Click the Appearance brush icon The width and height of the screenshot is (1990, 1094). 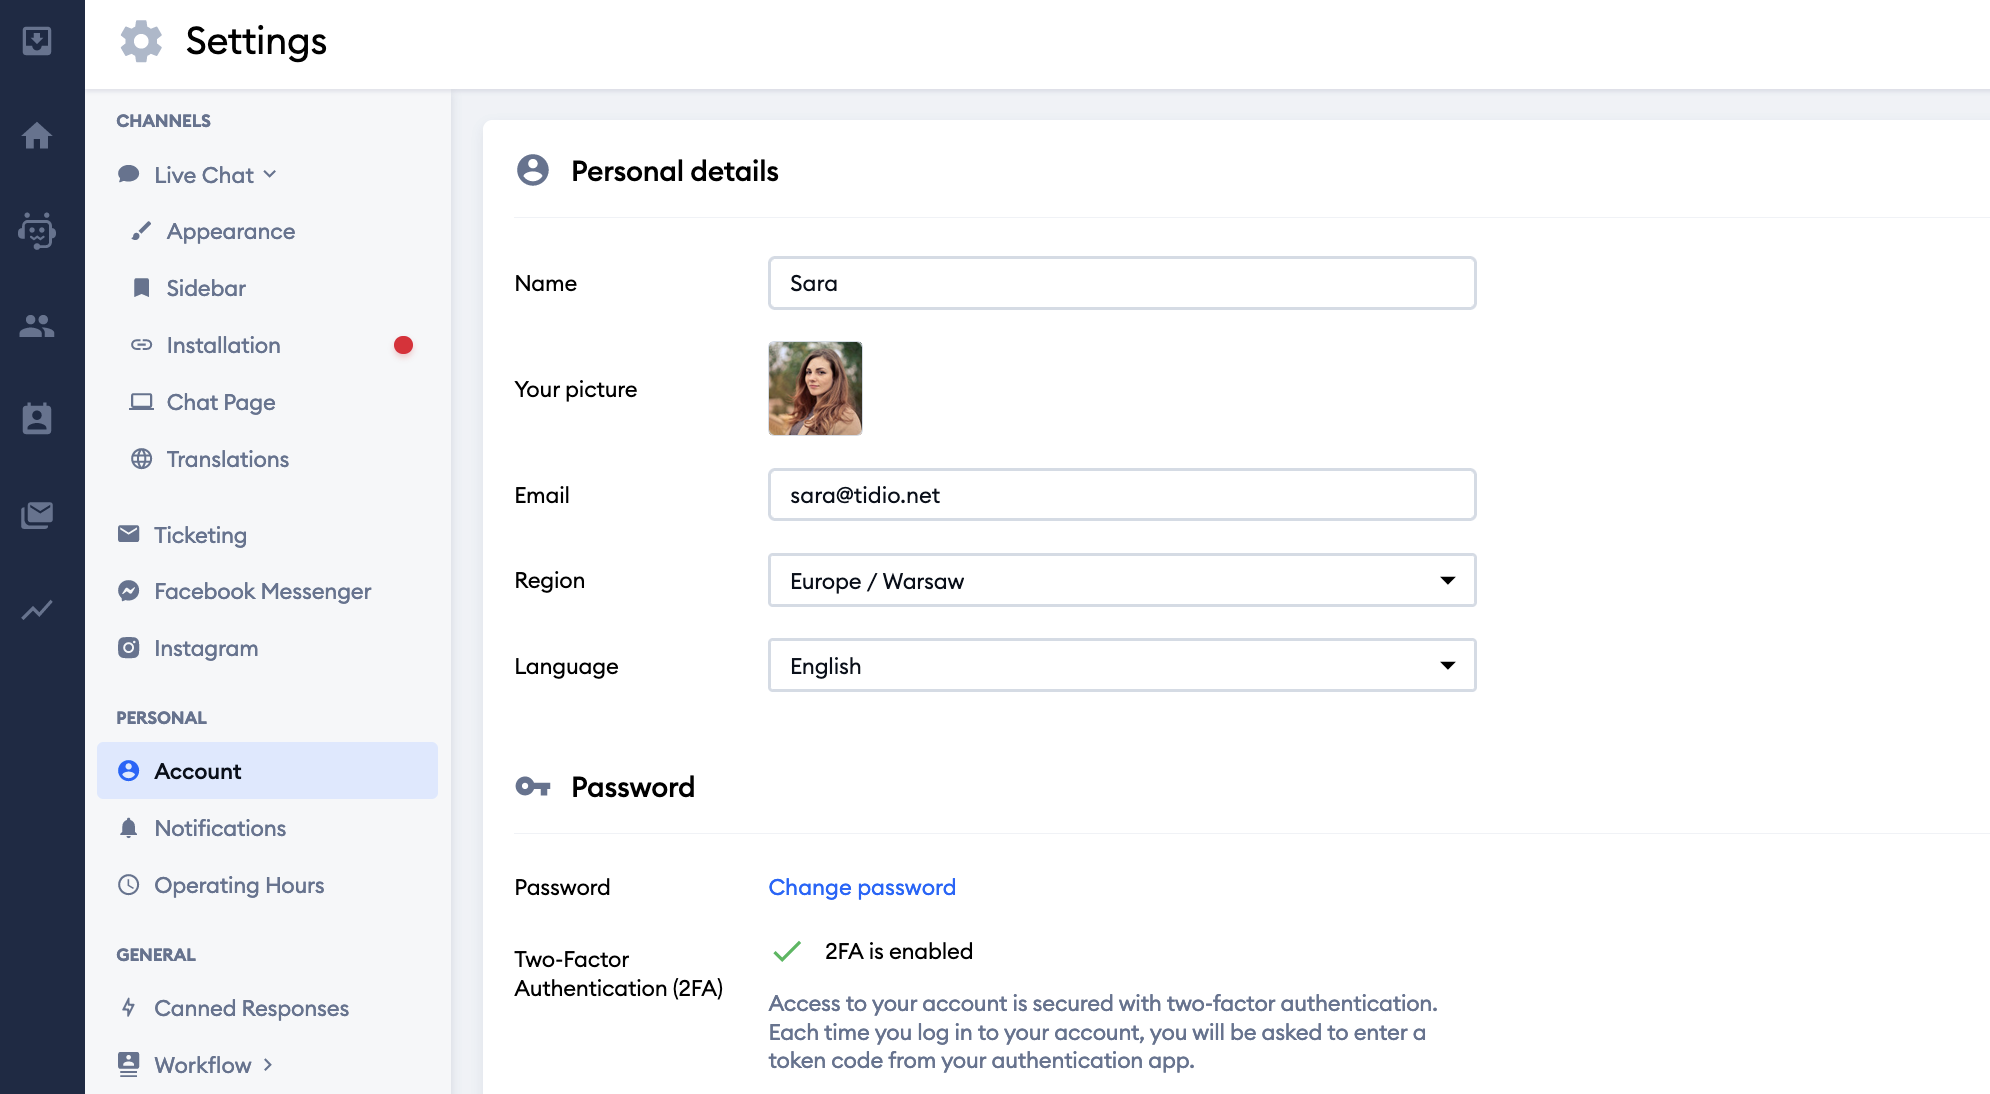(x=141, y=231)
